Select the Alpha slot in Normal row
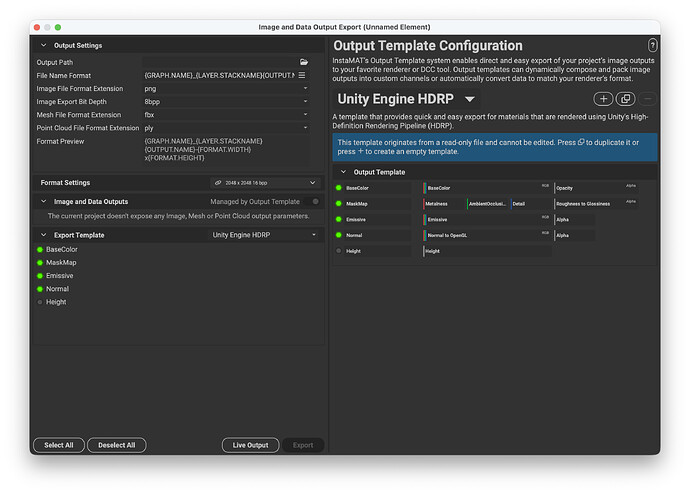Viewport: 690px width, 494px height. (574, 235)
